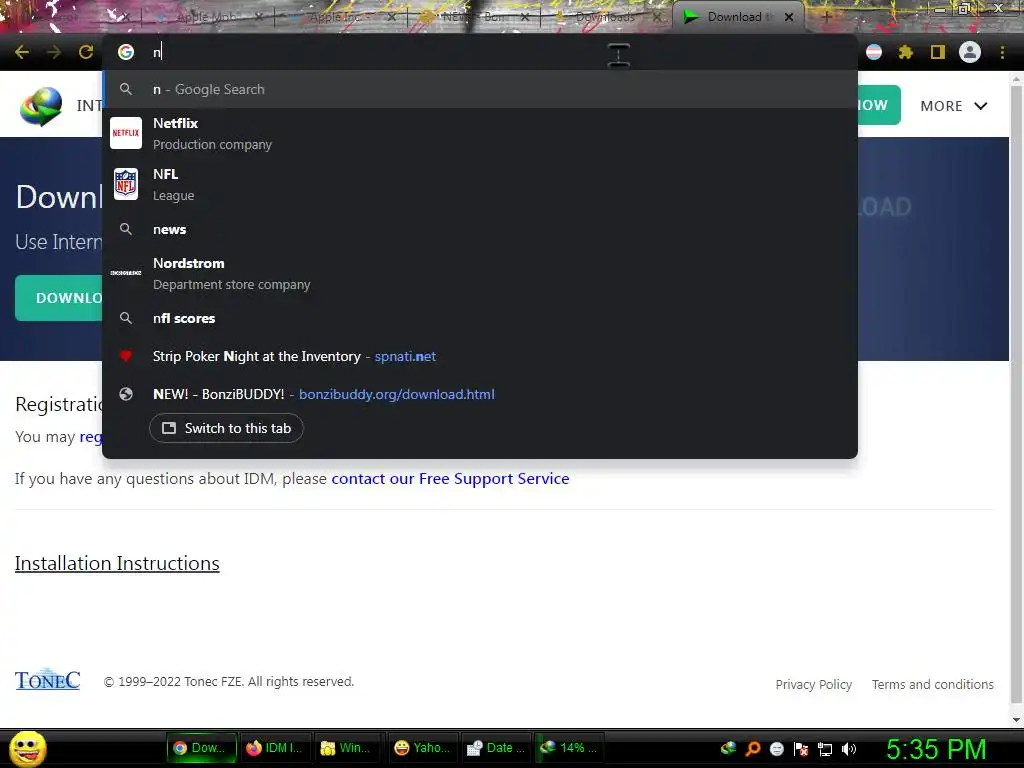Open the profile avatar menu
The image size is (1024, 768).
(970, 52)
